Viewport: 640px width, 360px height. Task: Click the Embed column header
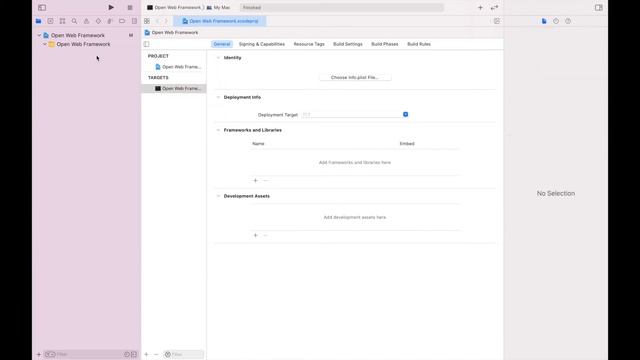(407, 144)
